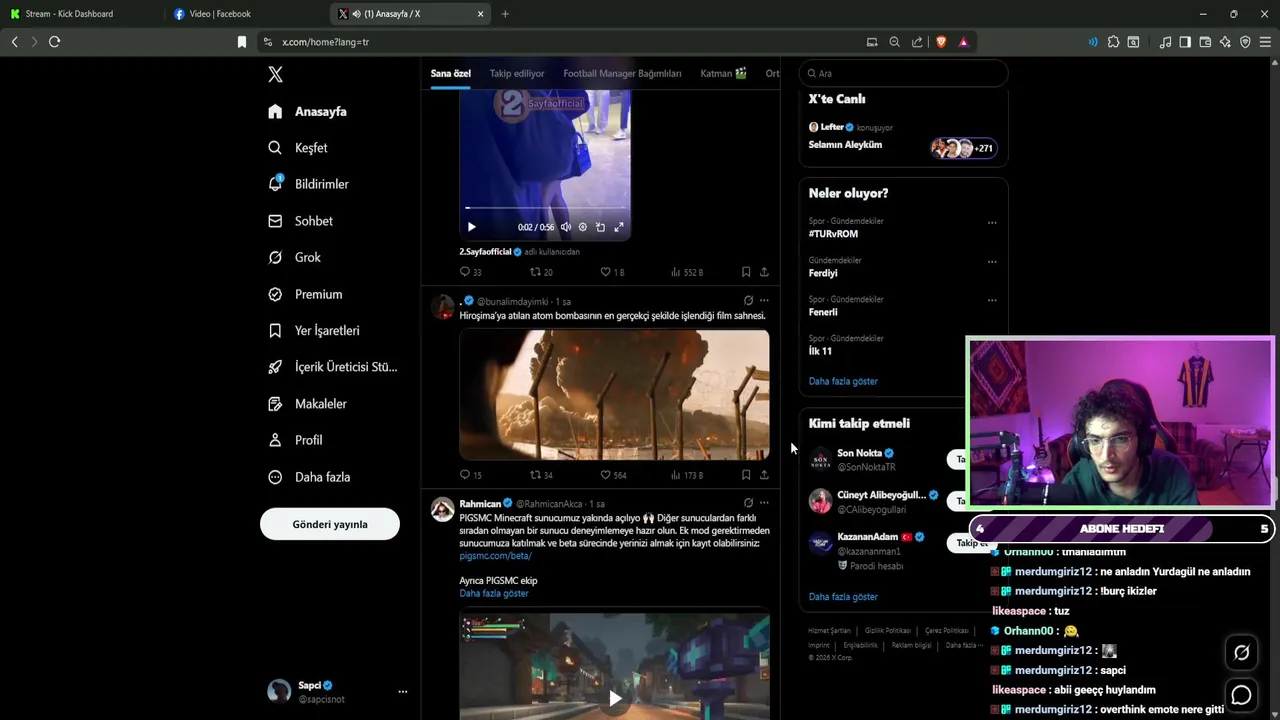Open more menu on bunalimdayimki post

click(x=764, y=300)
